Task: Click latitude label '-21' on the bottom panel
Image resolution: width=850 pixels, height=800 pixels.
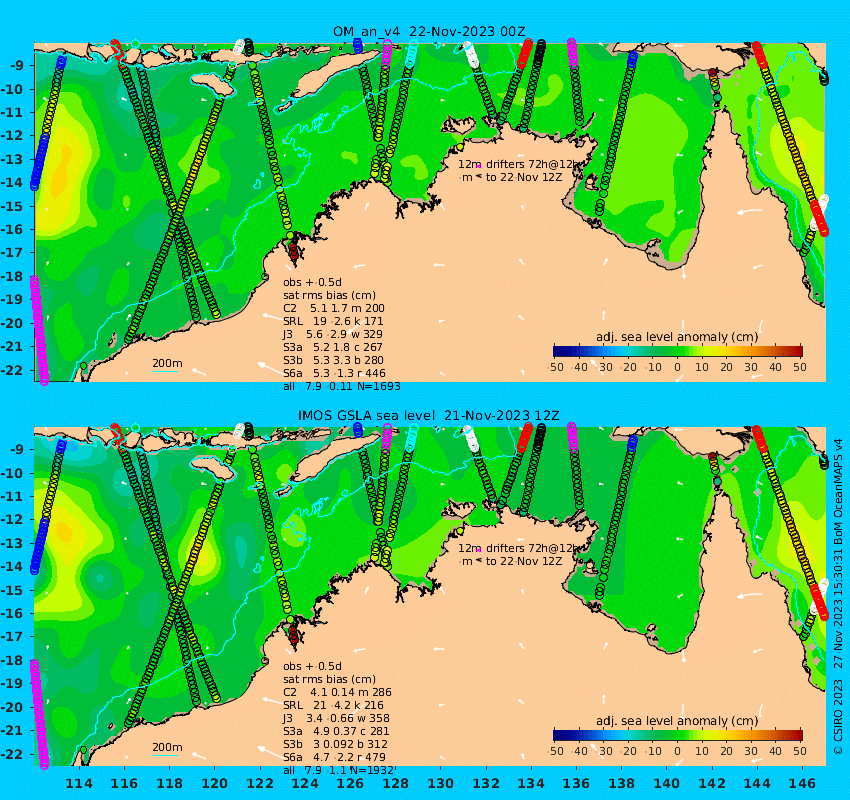Action: (11, 730)
